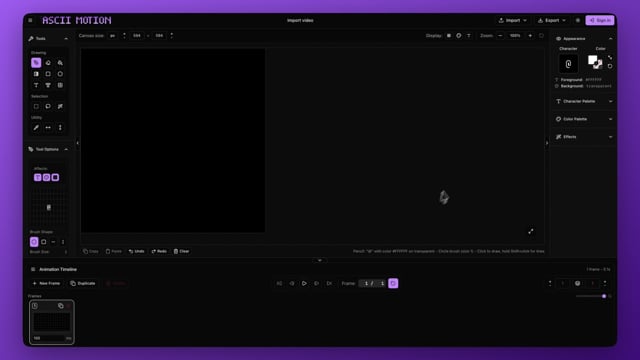The height and width of the screenshot is (360, 640).
Task: Click the Redo button
Action: (x=159, y=251)
